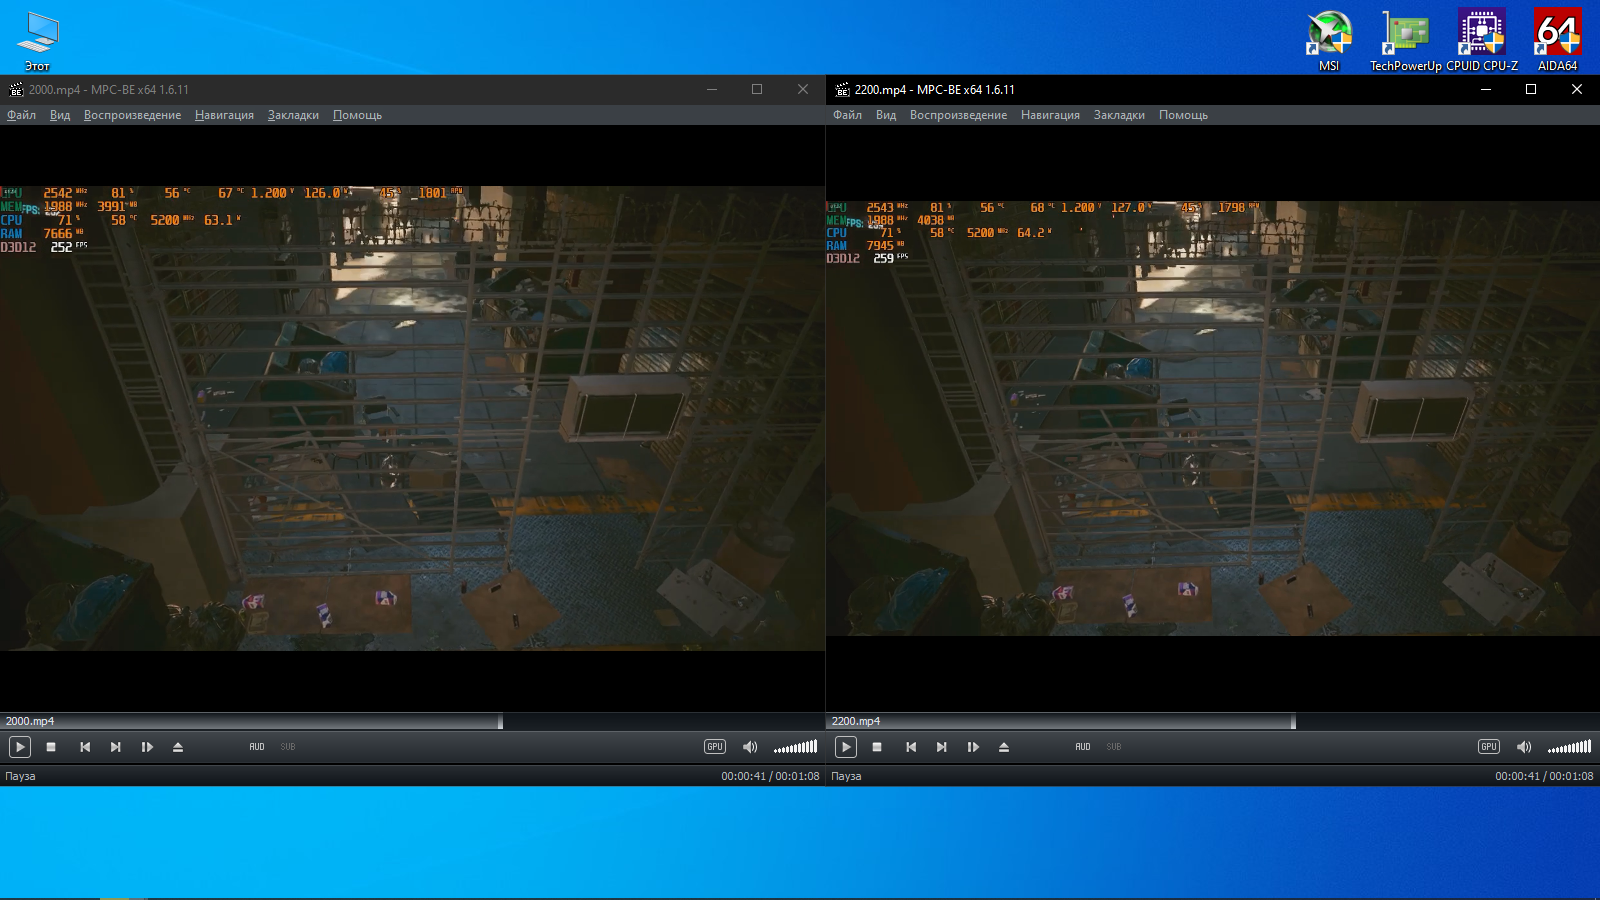Screen dimensions: 1600x900
Task: Step one frame forward in 2200.mp4 player
Action: tap(973, 747)
